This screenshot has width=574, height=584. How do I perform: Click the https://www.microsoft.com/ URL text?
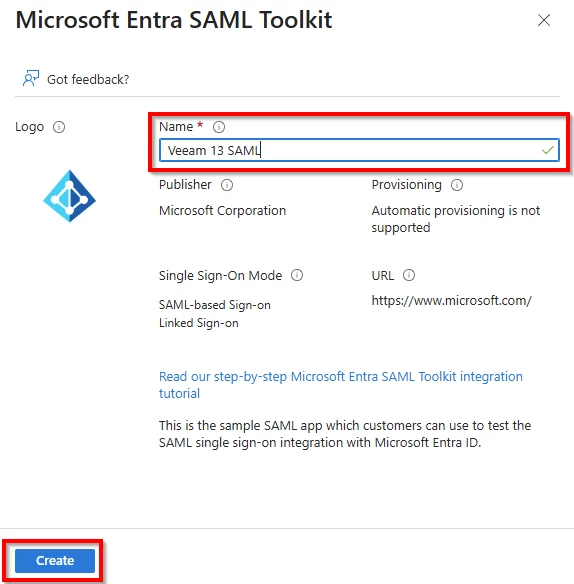coord(451,300)
